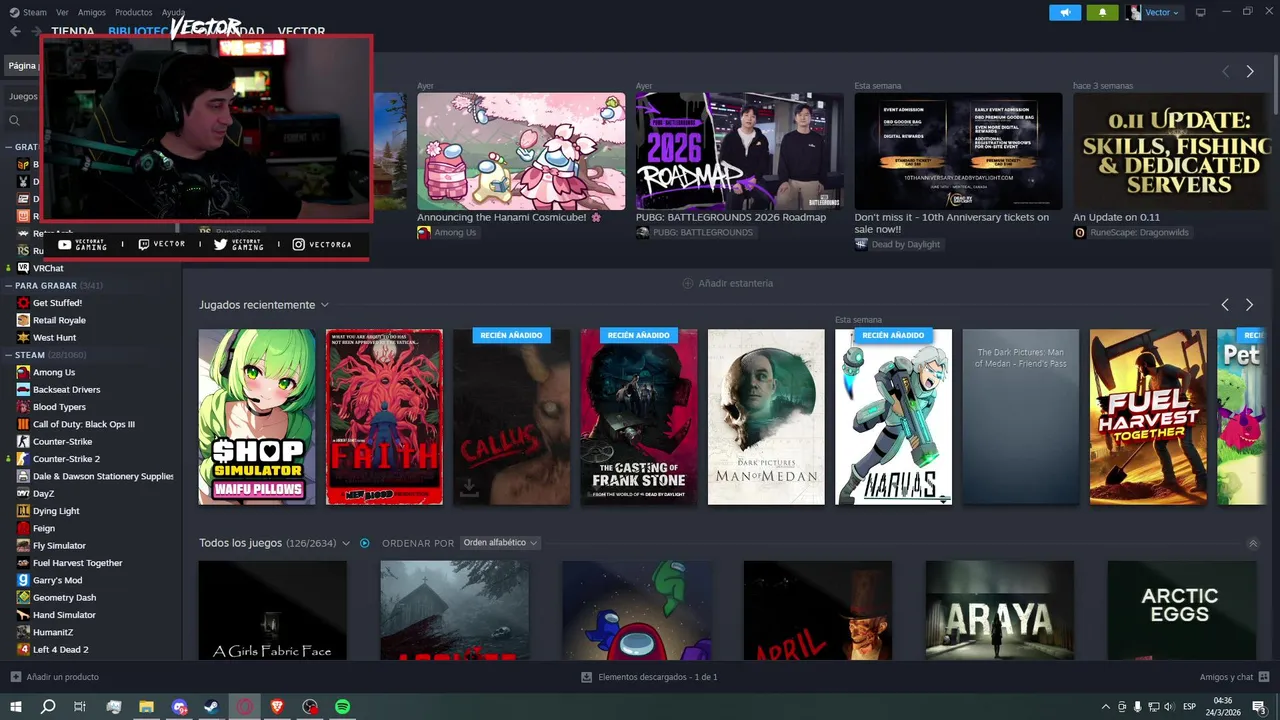Open the Todos los juegos shelf dropdown
The width and height of the screenshot is (1280, 720).
pyautogui.click(x=346, y=543)
